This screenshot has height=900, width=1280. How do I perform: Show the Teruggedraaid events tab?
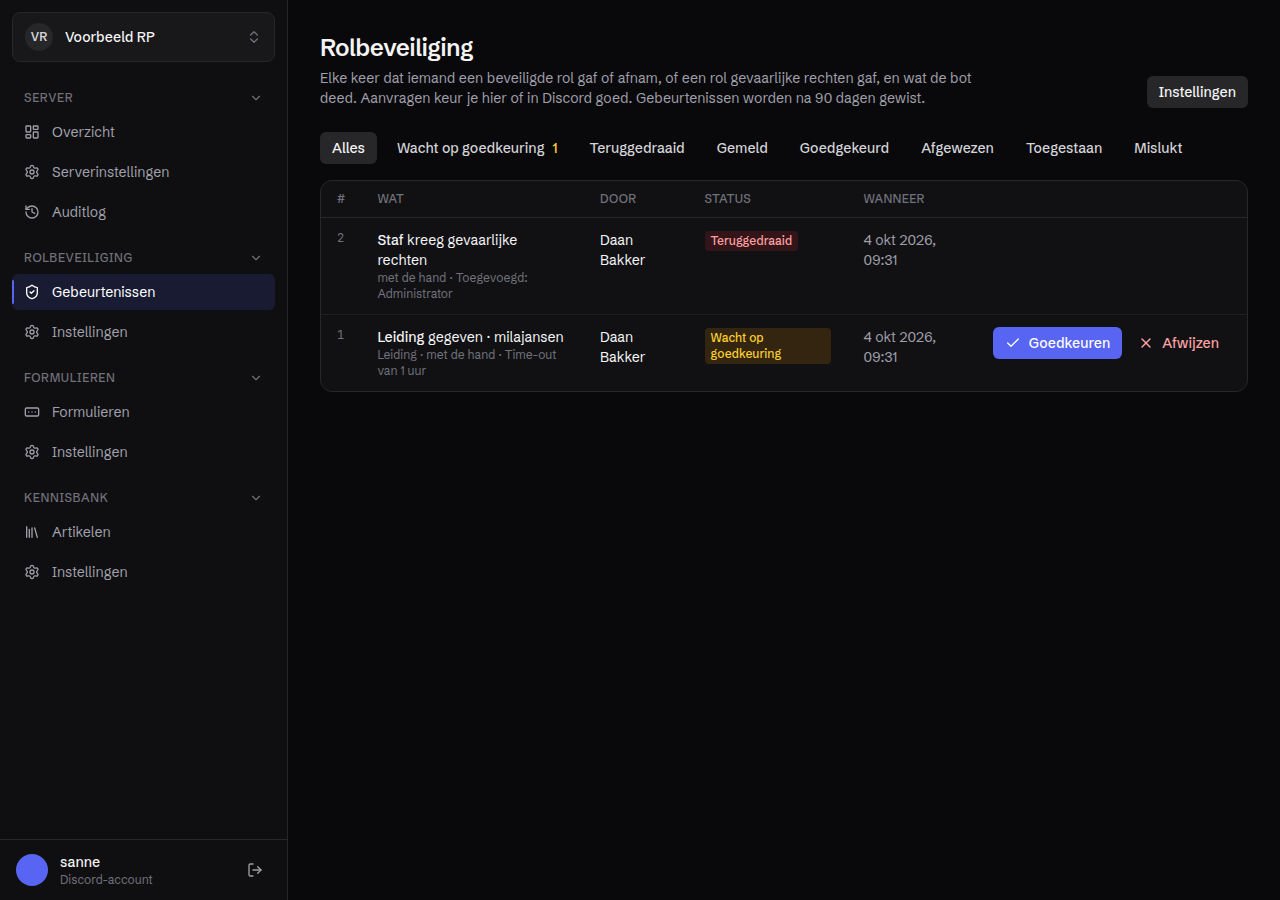pyautogui.click(x=637, y=148)
